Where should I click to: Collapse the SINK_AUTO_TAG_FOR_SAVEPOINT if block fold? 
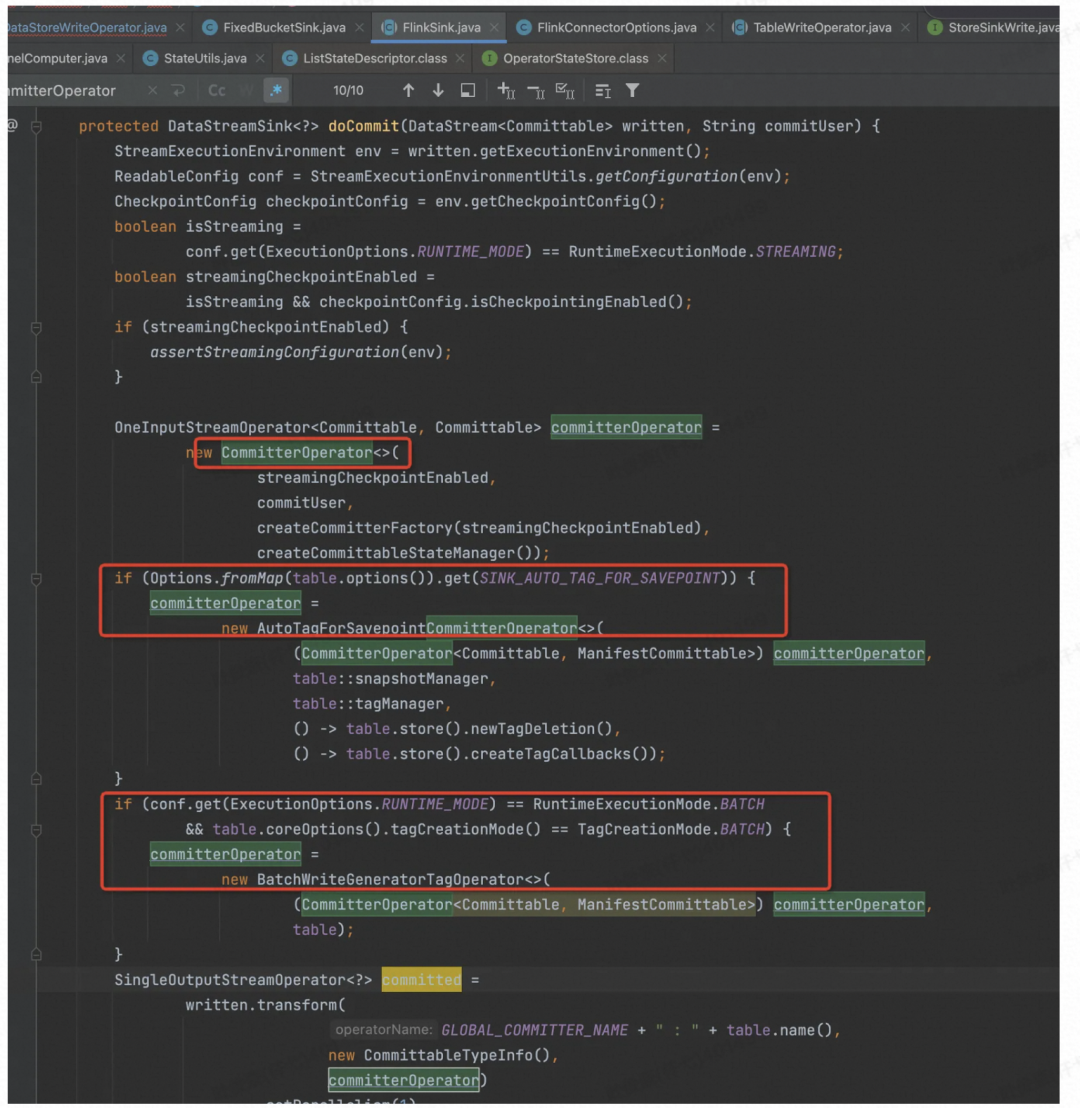35,578
